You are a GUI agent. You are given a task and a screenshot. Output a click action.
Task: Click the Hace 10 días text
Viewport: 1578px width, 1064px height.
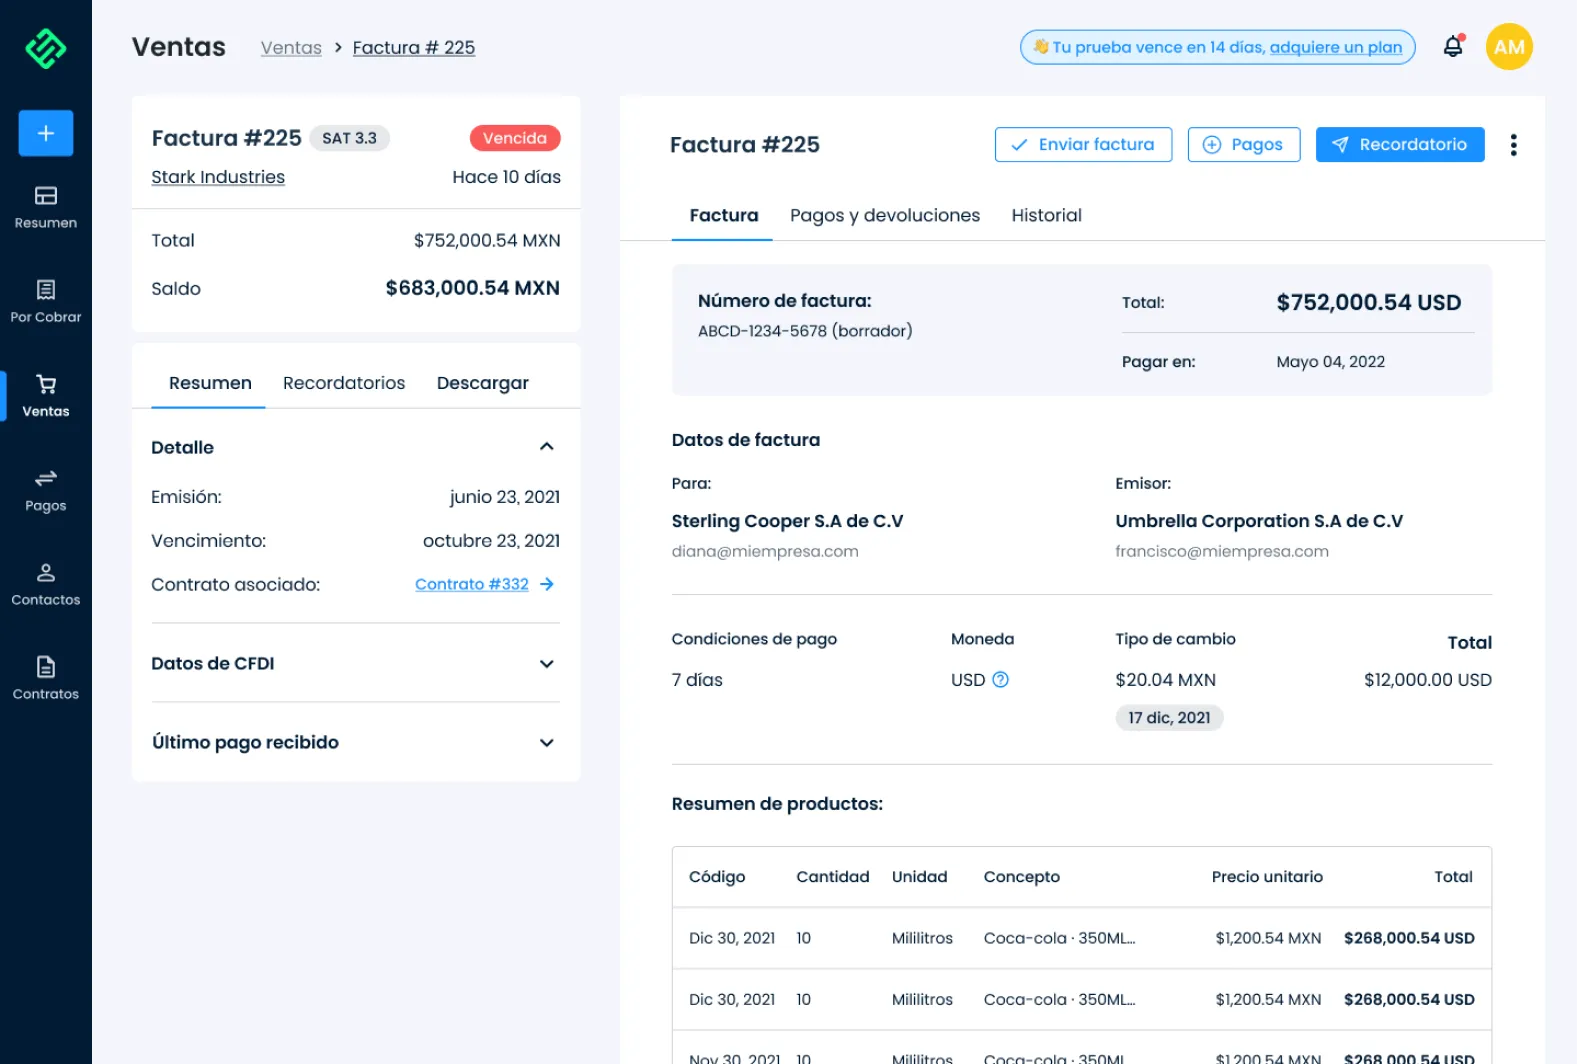point(506,177)
